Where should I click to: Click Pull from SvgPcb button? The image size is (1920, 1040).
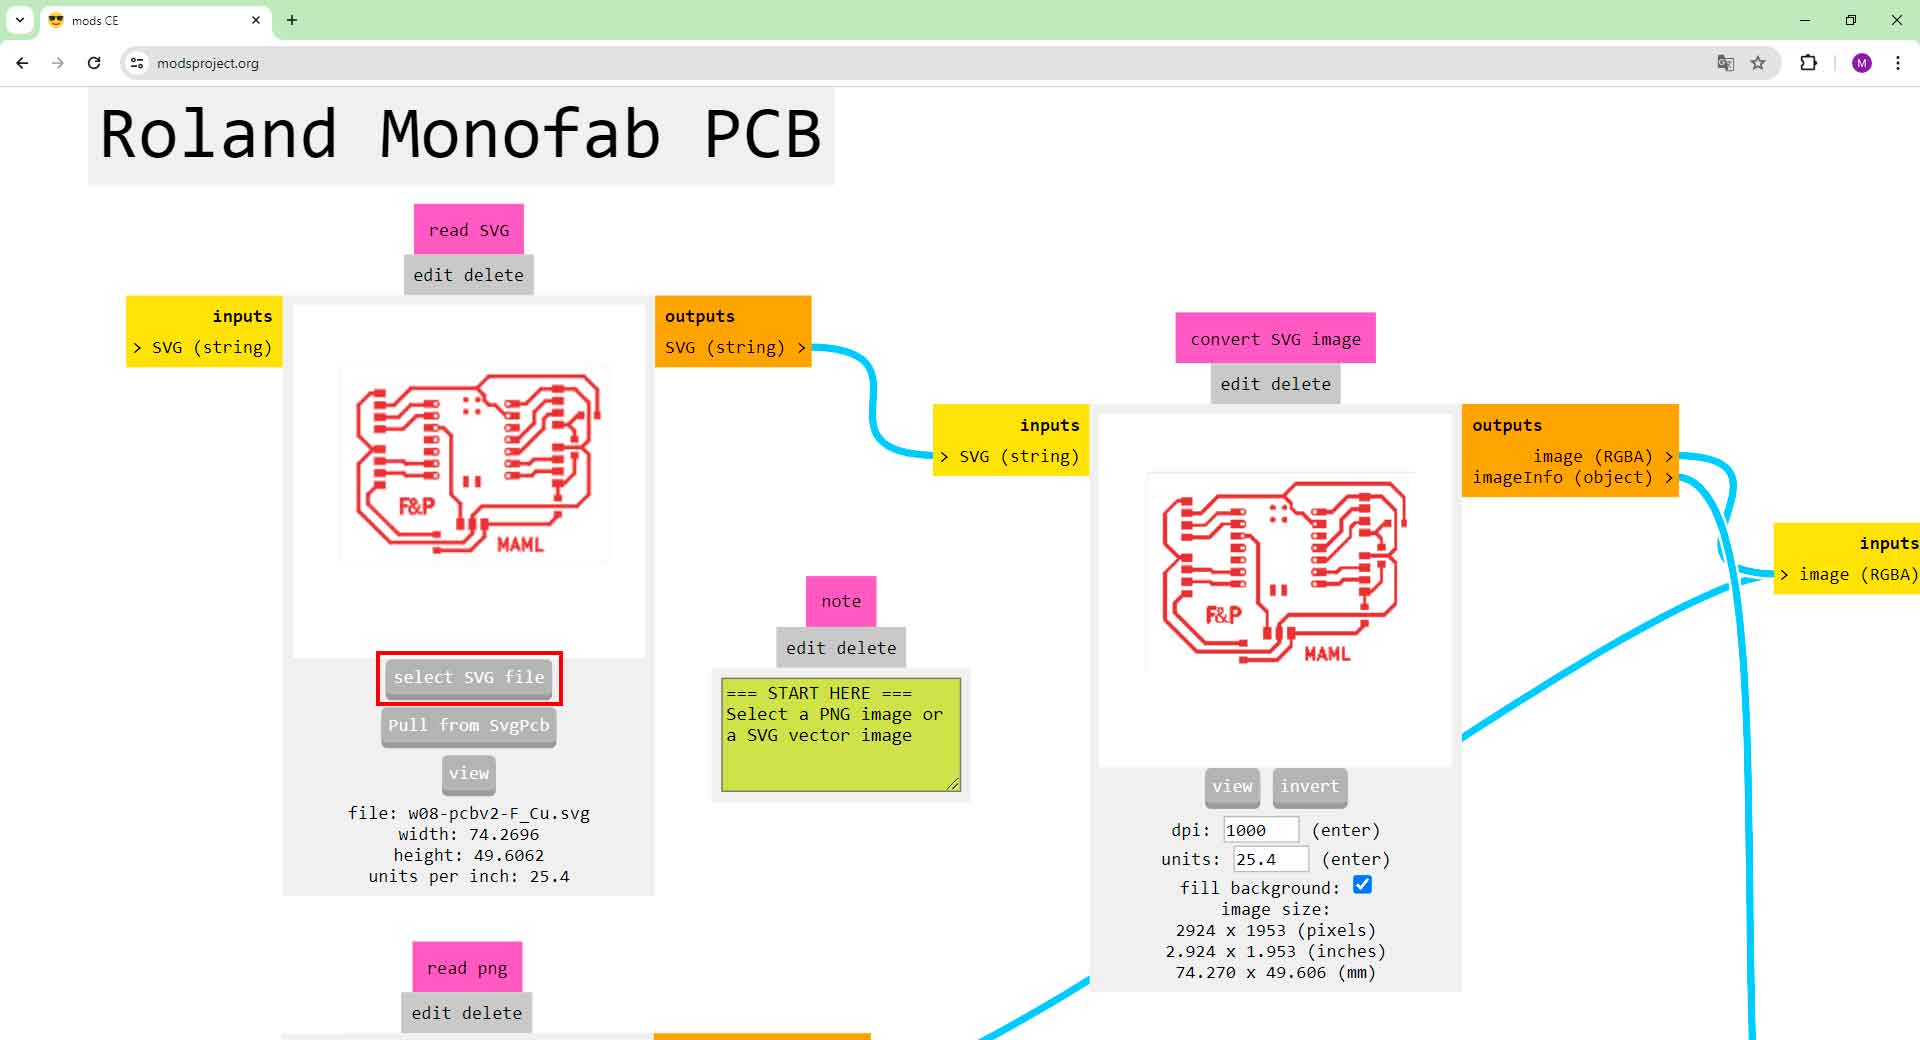click(469, 726)
